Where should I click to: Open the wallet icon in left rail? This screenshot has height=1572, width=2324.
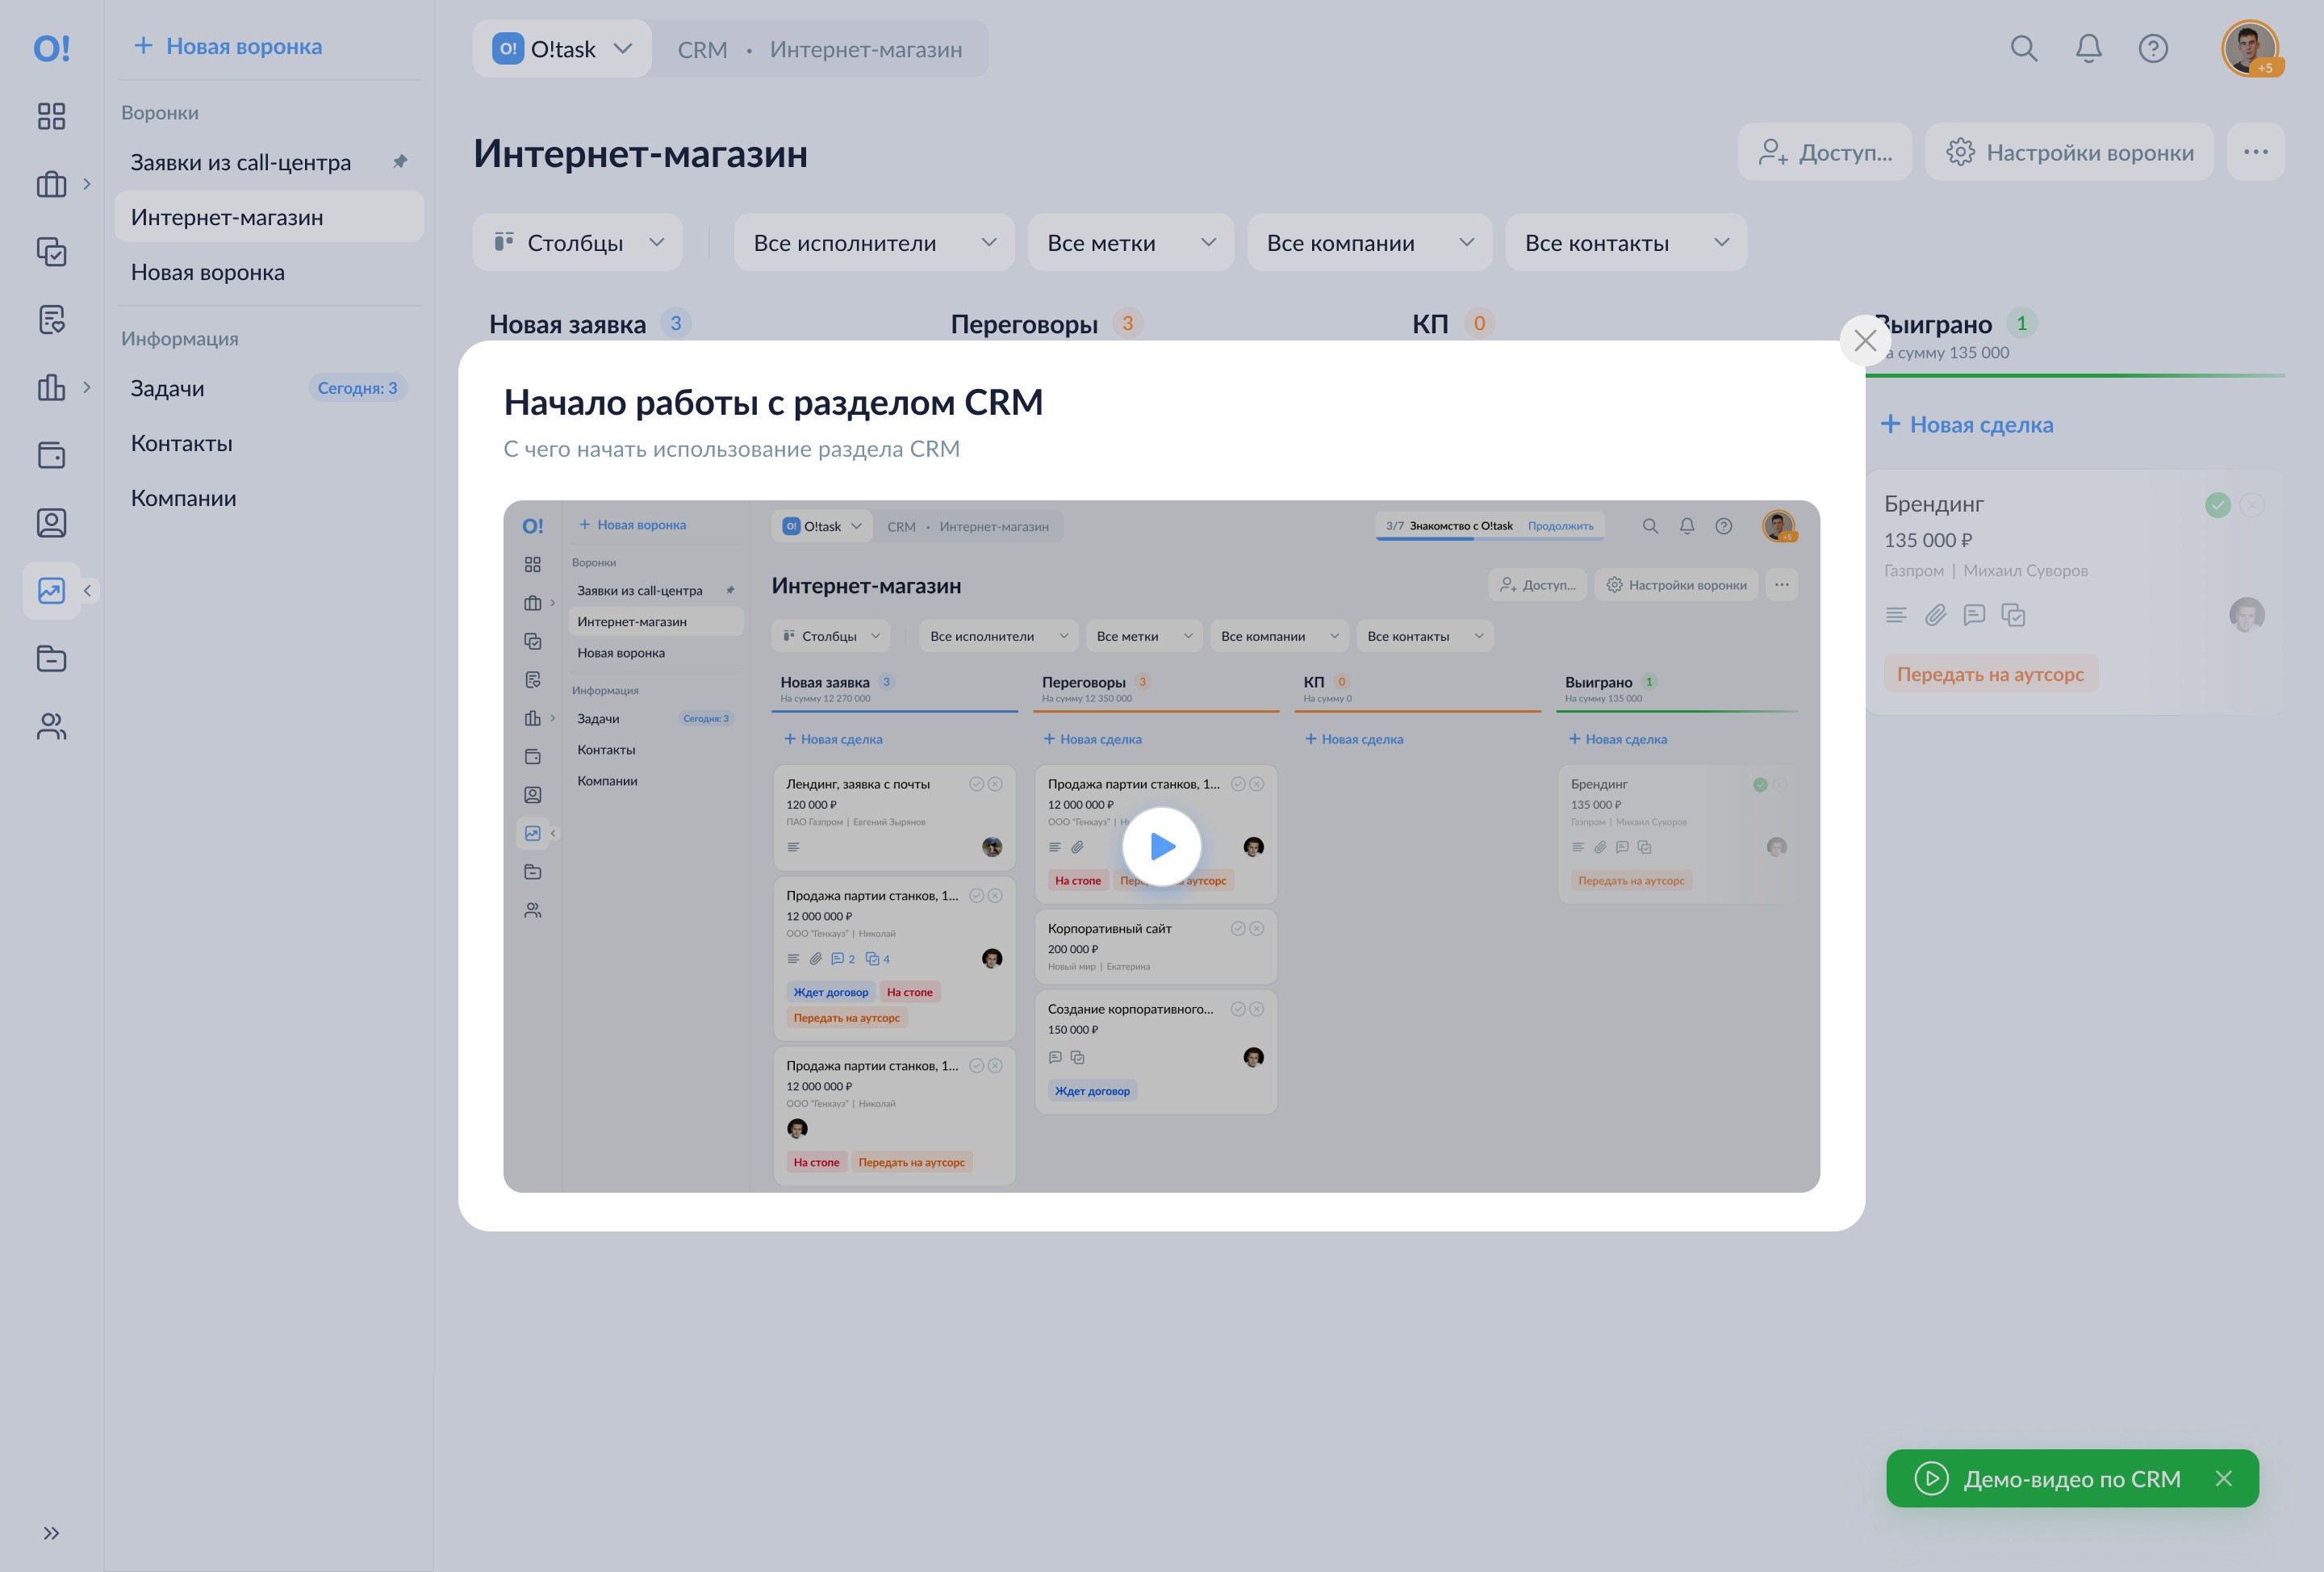pyautogui.click(x=51, y=455)
